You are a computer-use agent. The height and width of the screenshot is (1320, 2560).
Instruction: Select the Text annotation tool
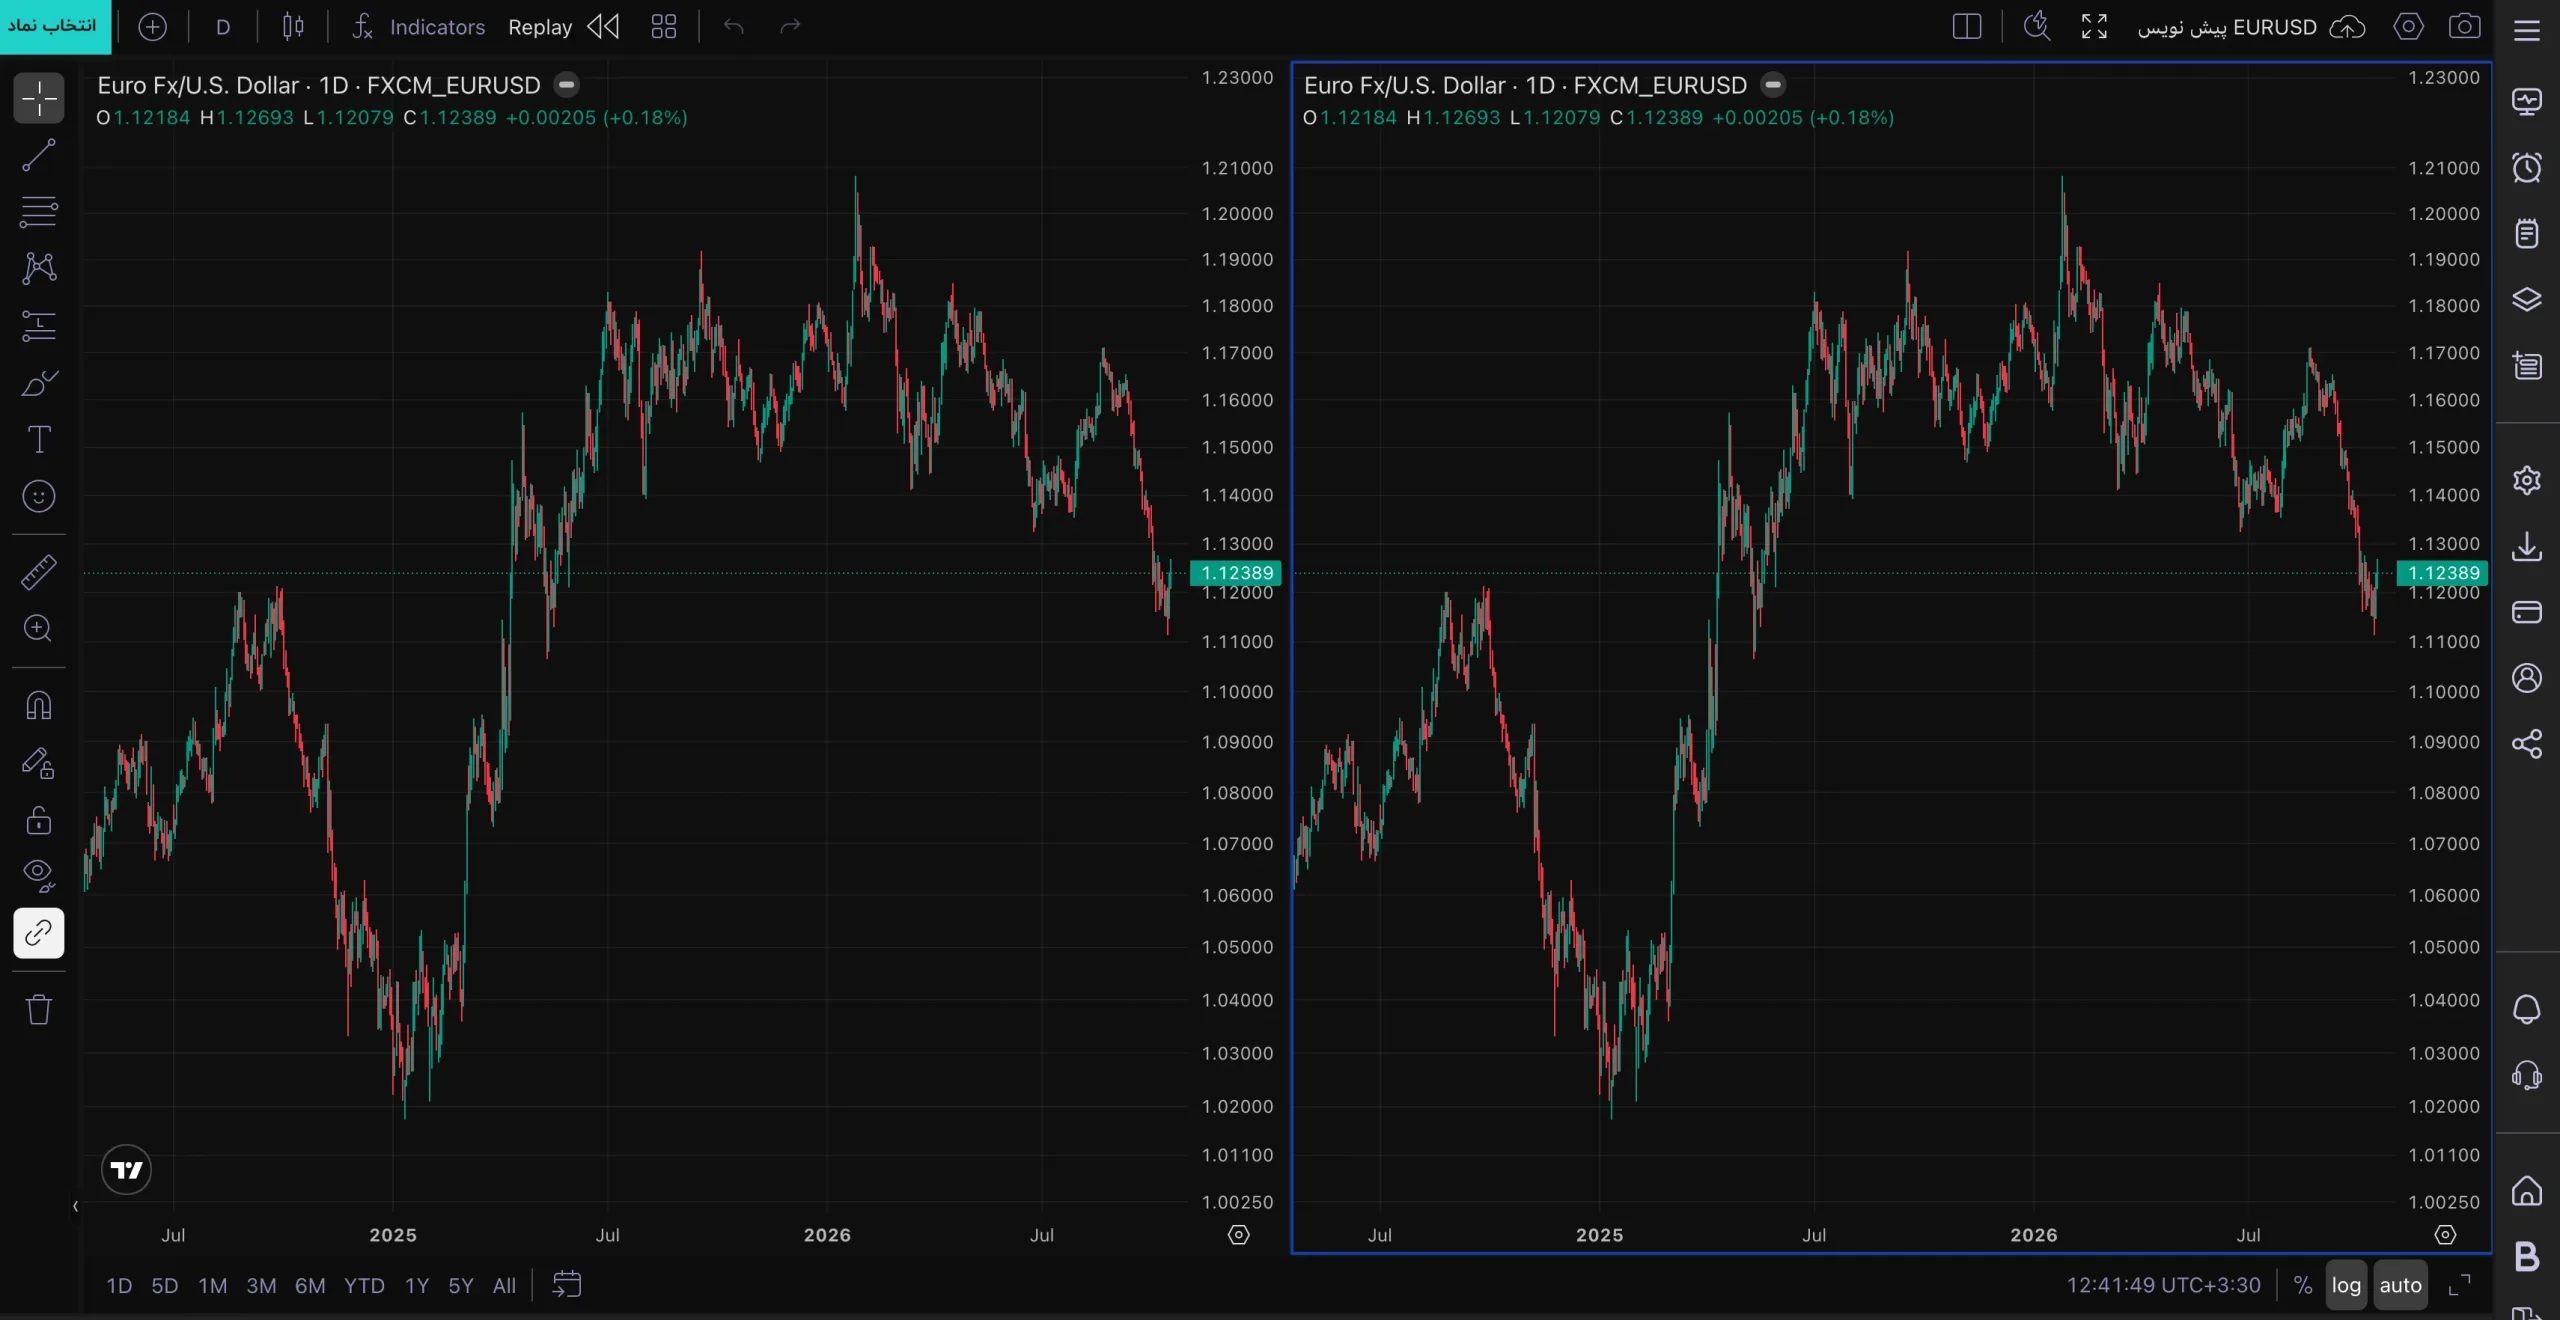click(39, 439)
